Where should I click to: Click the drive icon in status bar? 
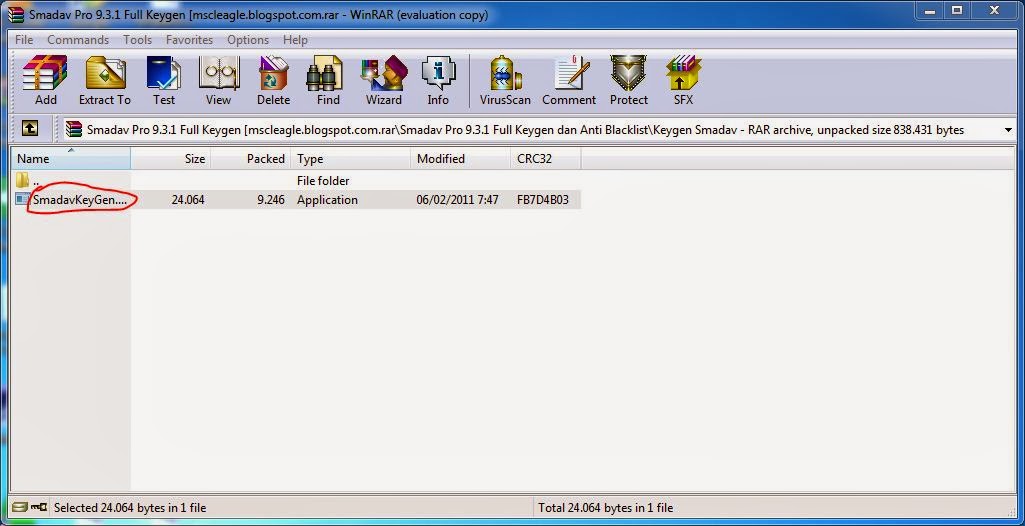point(20,507)
